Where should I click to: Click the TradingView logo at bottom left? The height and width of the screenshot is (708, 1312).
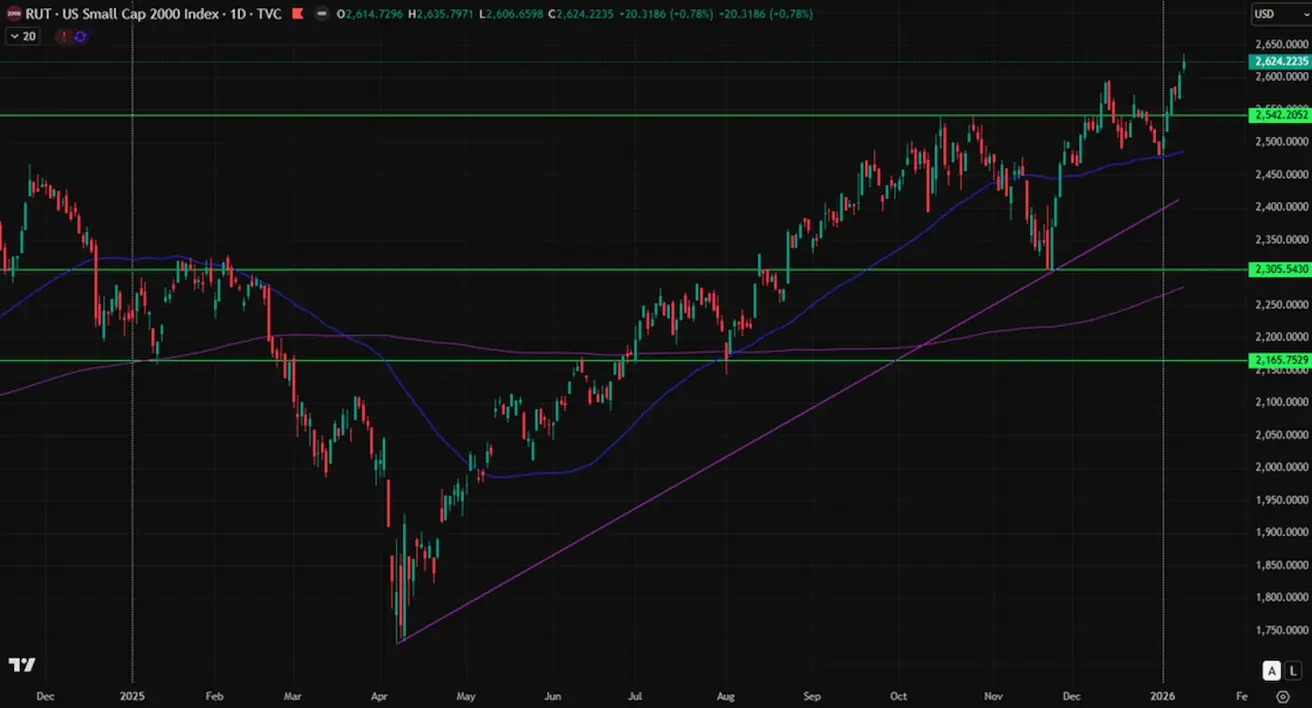[22, 665]
